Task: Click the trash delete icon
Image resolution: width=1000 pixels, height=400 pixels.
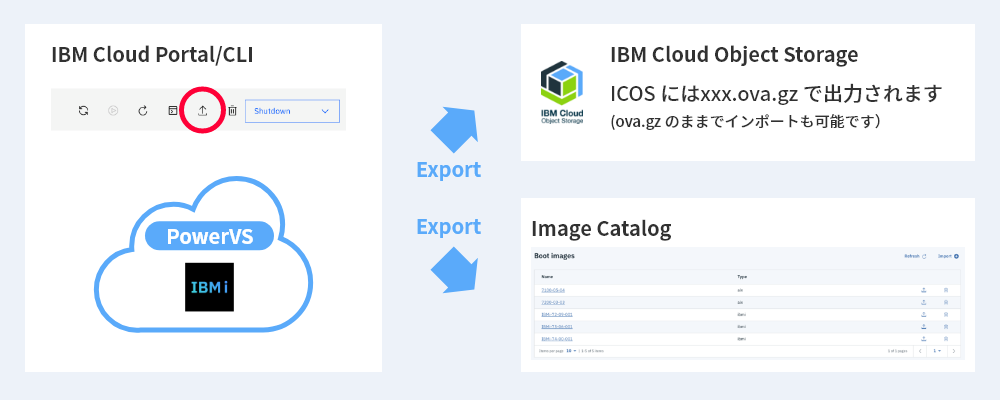Action: click(233, 110)
